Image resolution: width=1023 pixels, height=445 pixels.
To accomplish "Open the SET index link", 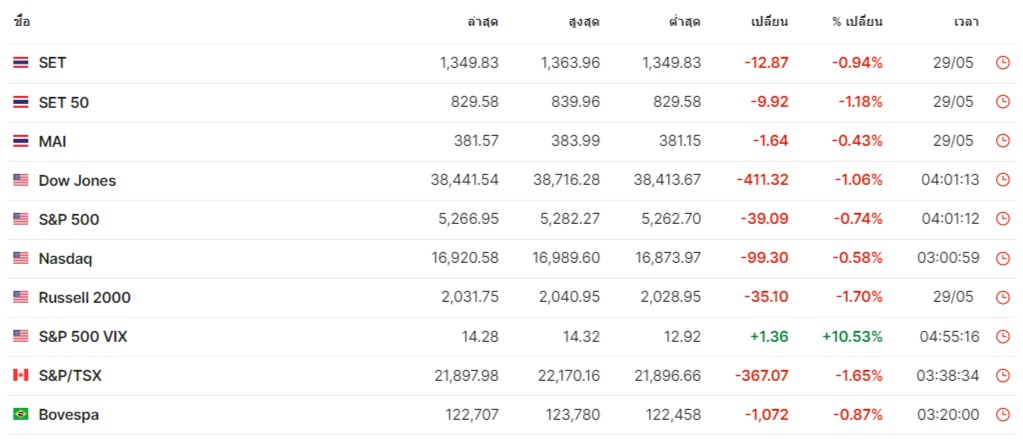I will coord(52,63).
